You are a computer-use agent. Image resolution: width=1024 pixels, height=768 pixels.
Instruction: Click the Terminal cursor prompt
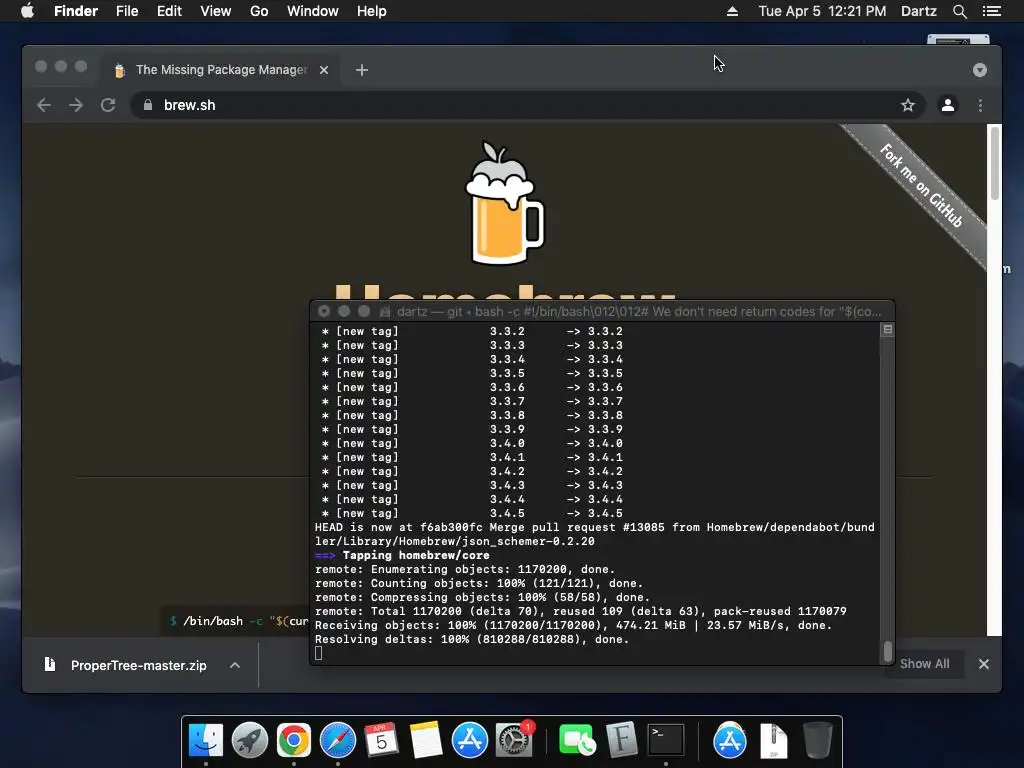319,653
